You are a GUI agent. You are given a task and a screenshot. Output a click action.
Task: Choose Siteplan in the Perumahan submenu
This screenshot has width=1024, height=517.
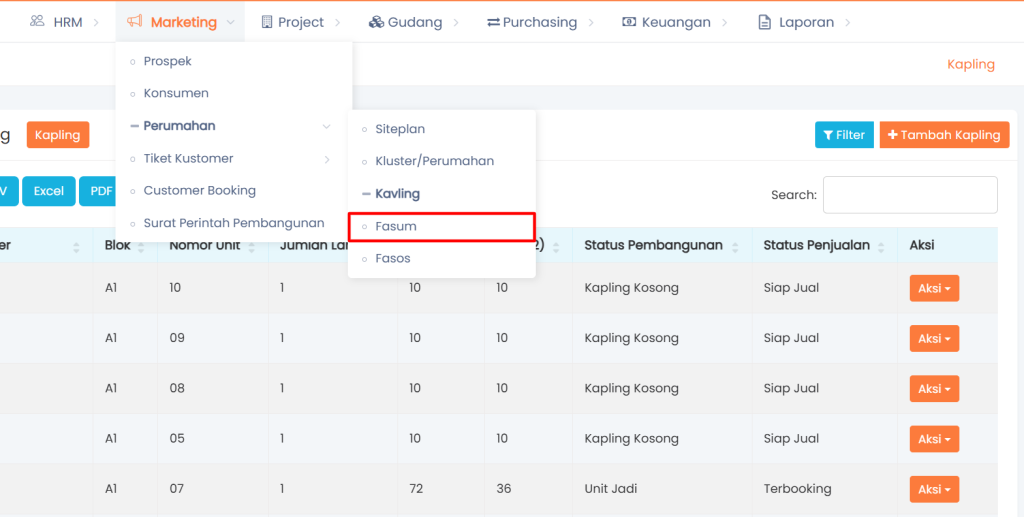coord(400,129)
